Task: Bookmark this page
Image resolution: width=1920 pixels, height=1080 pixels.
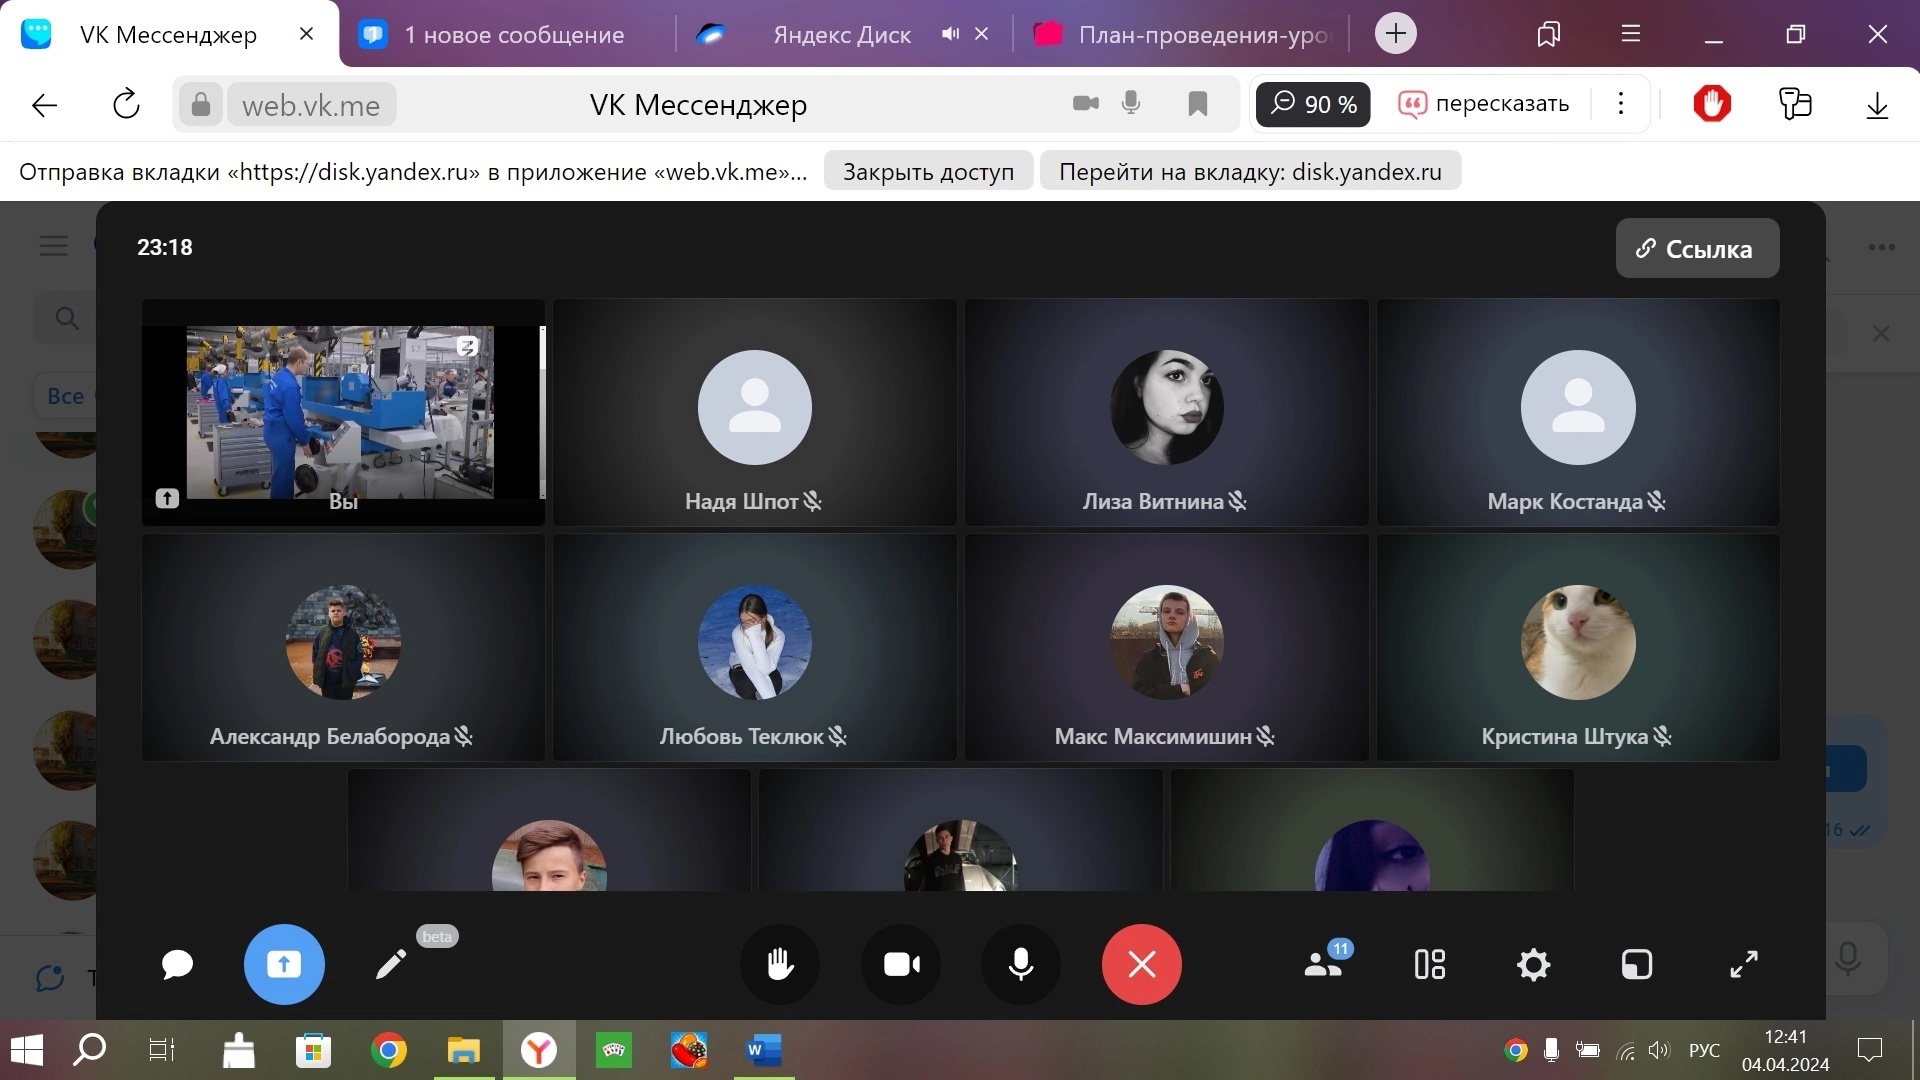Action: 1197,104
